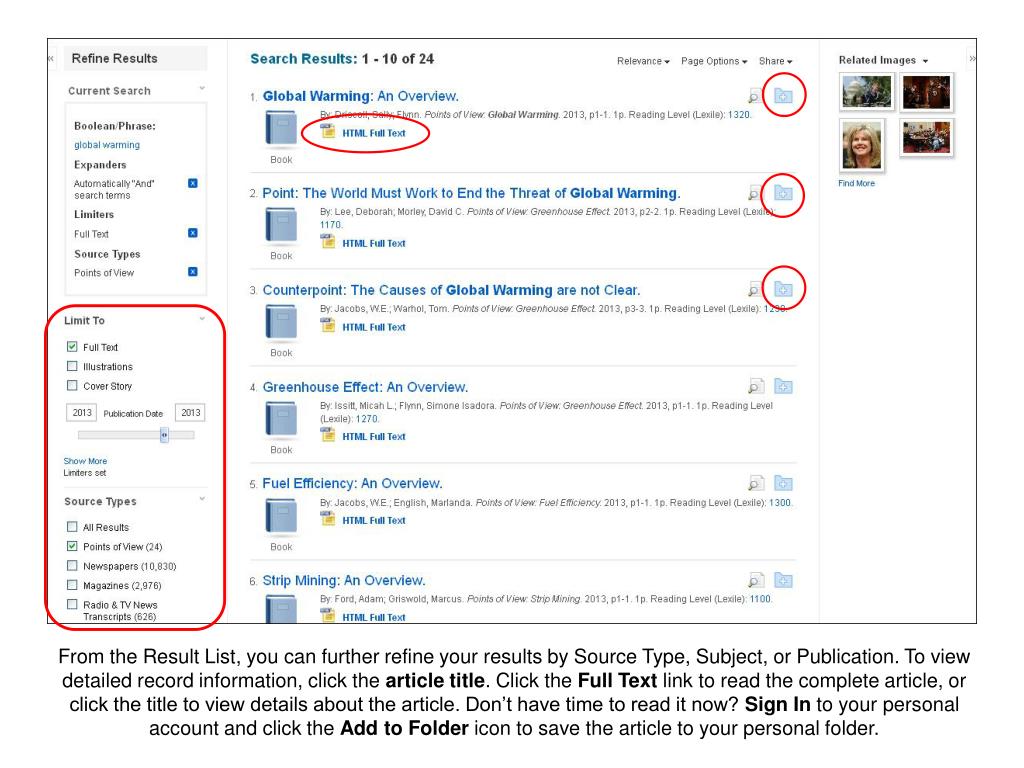Open the Relevance sort dropdown

pyautogui.click(x=643, y=61)
